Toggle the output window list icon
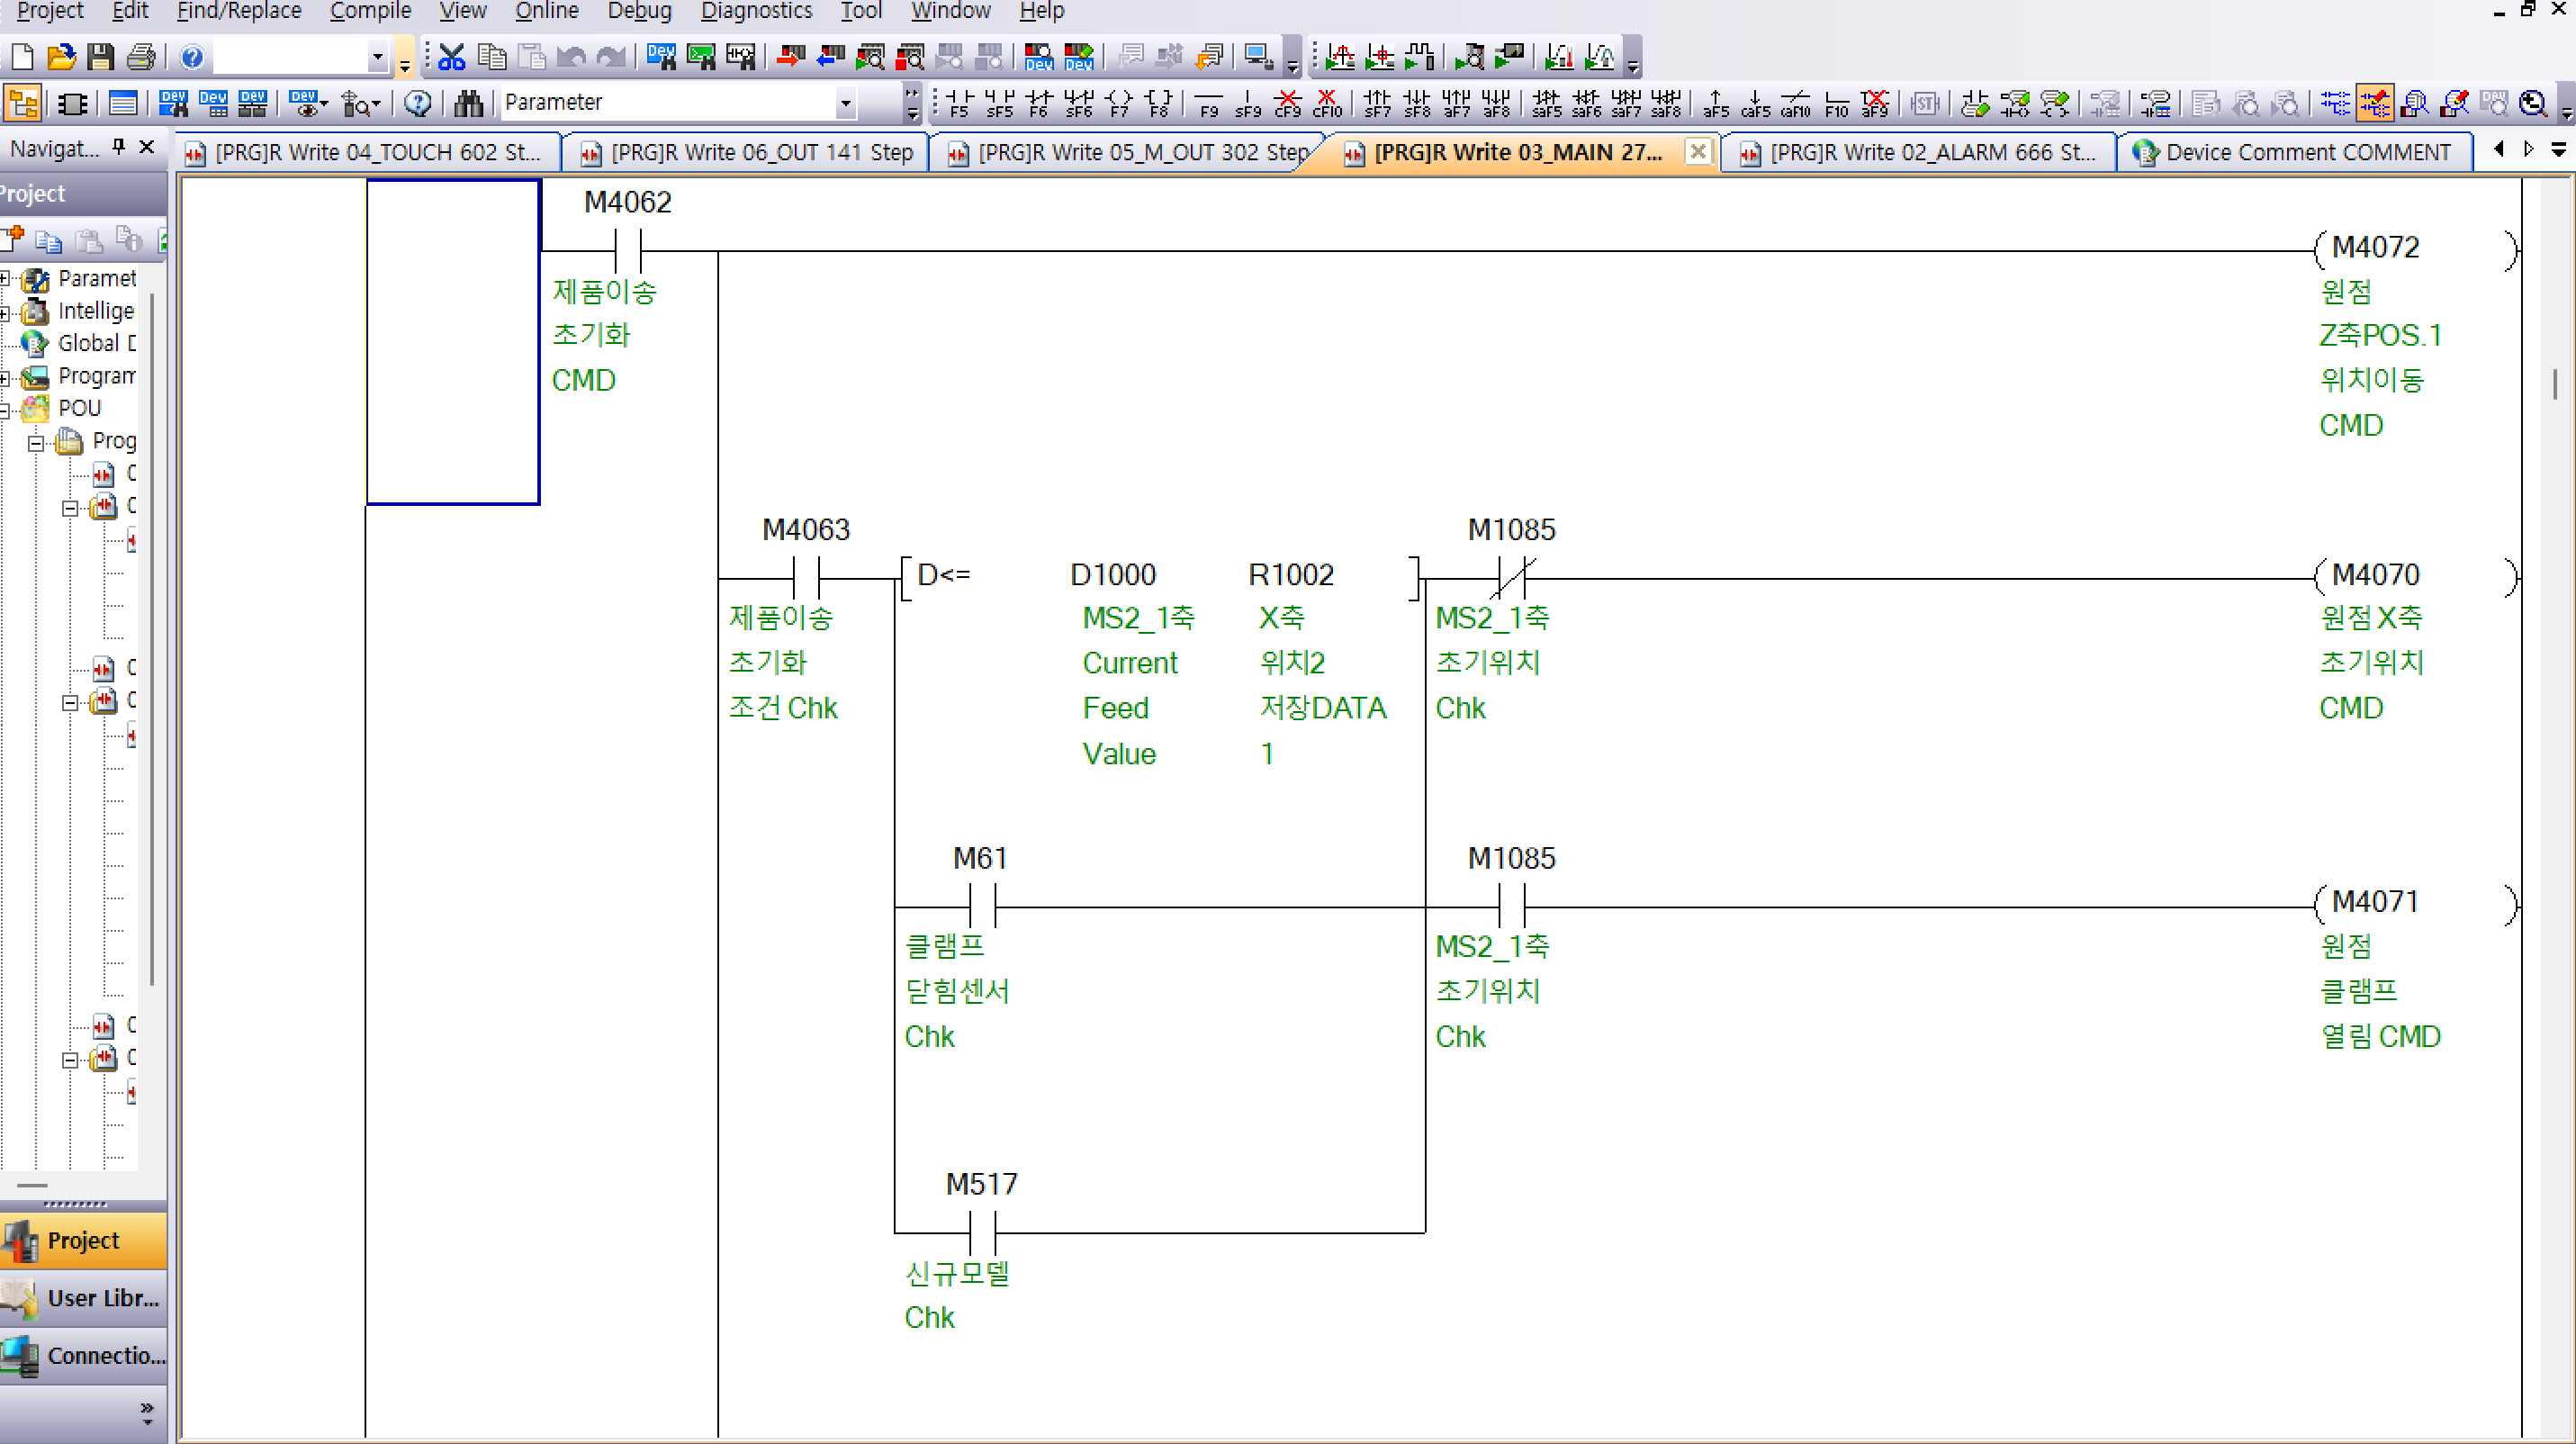2576x1444 pixels. click(x=122, y=102)
